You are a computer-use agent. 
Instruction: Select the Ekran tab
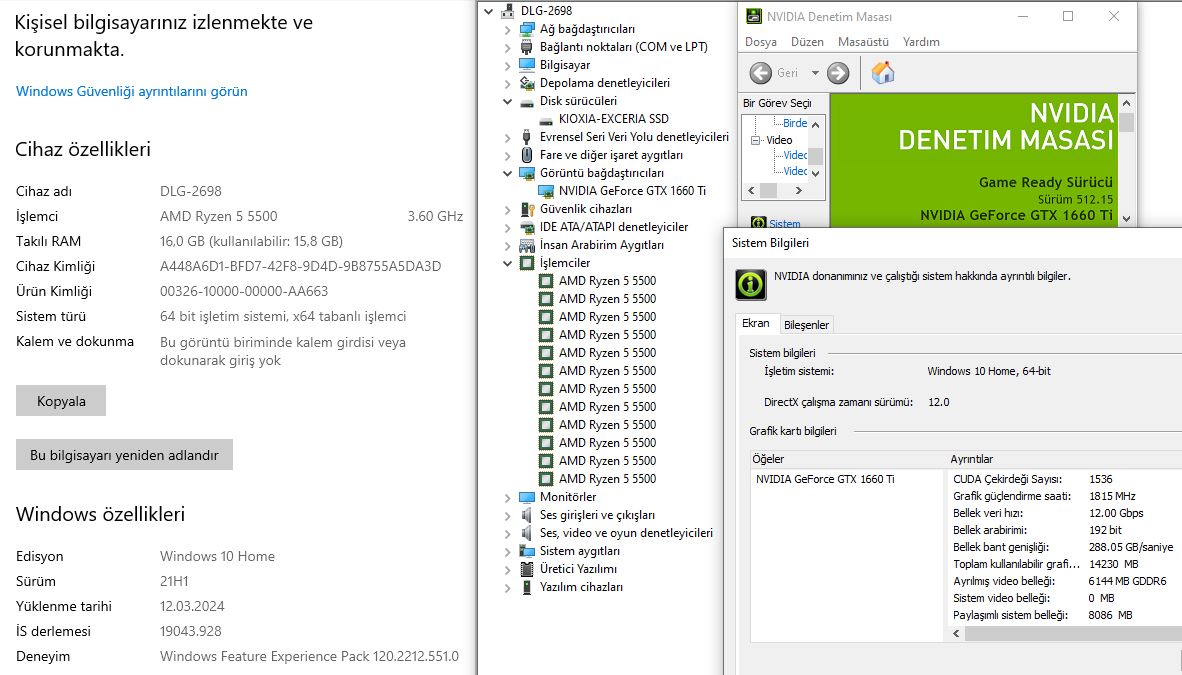[755, 323]
